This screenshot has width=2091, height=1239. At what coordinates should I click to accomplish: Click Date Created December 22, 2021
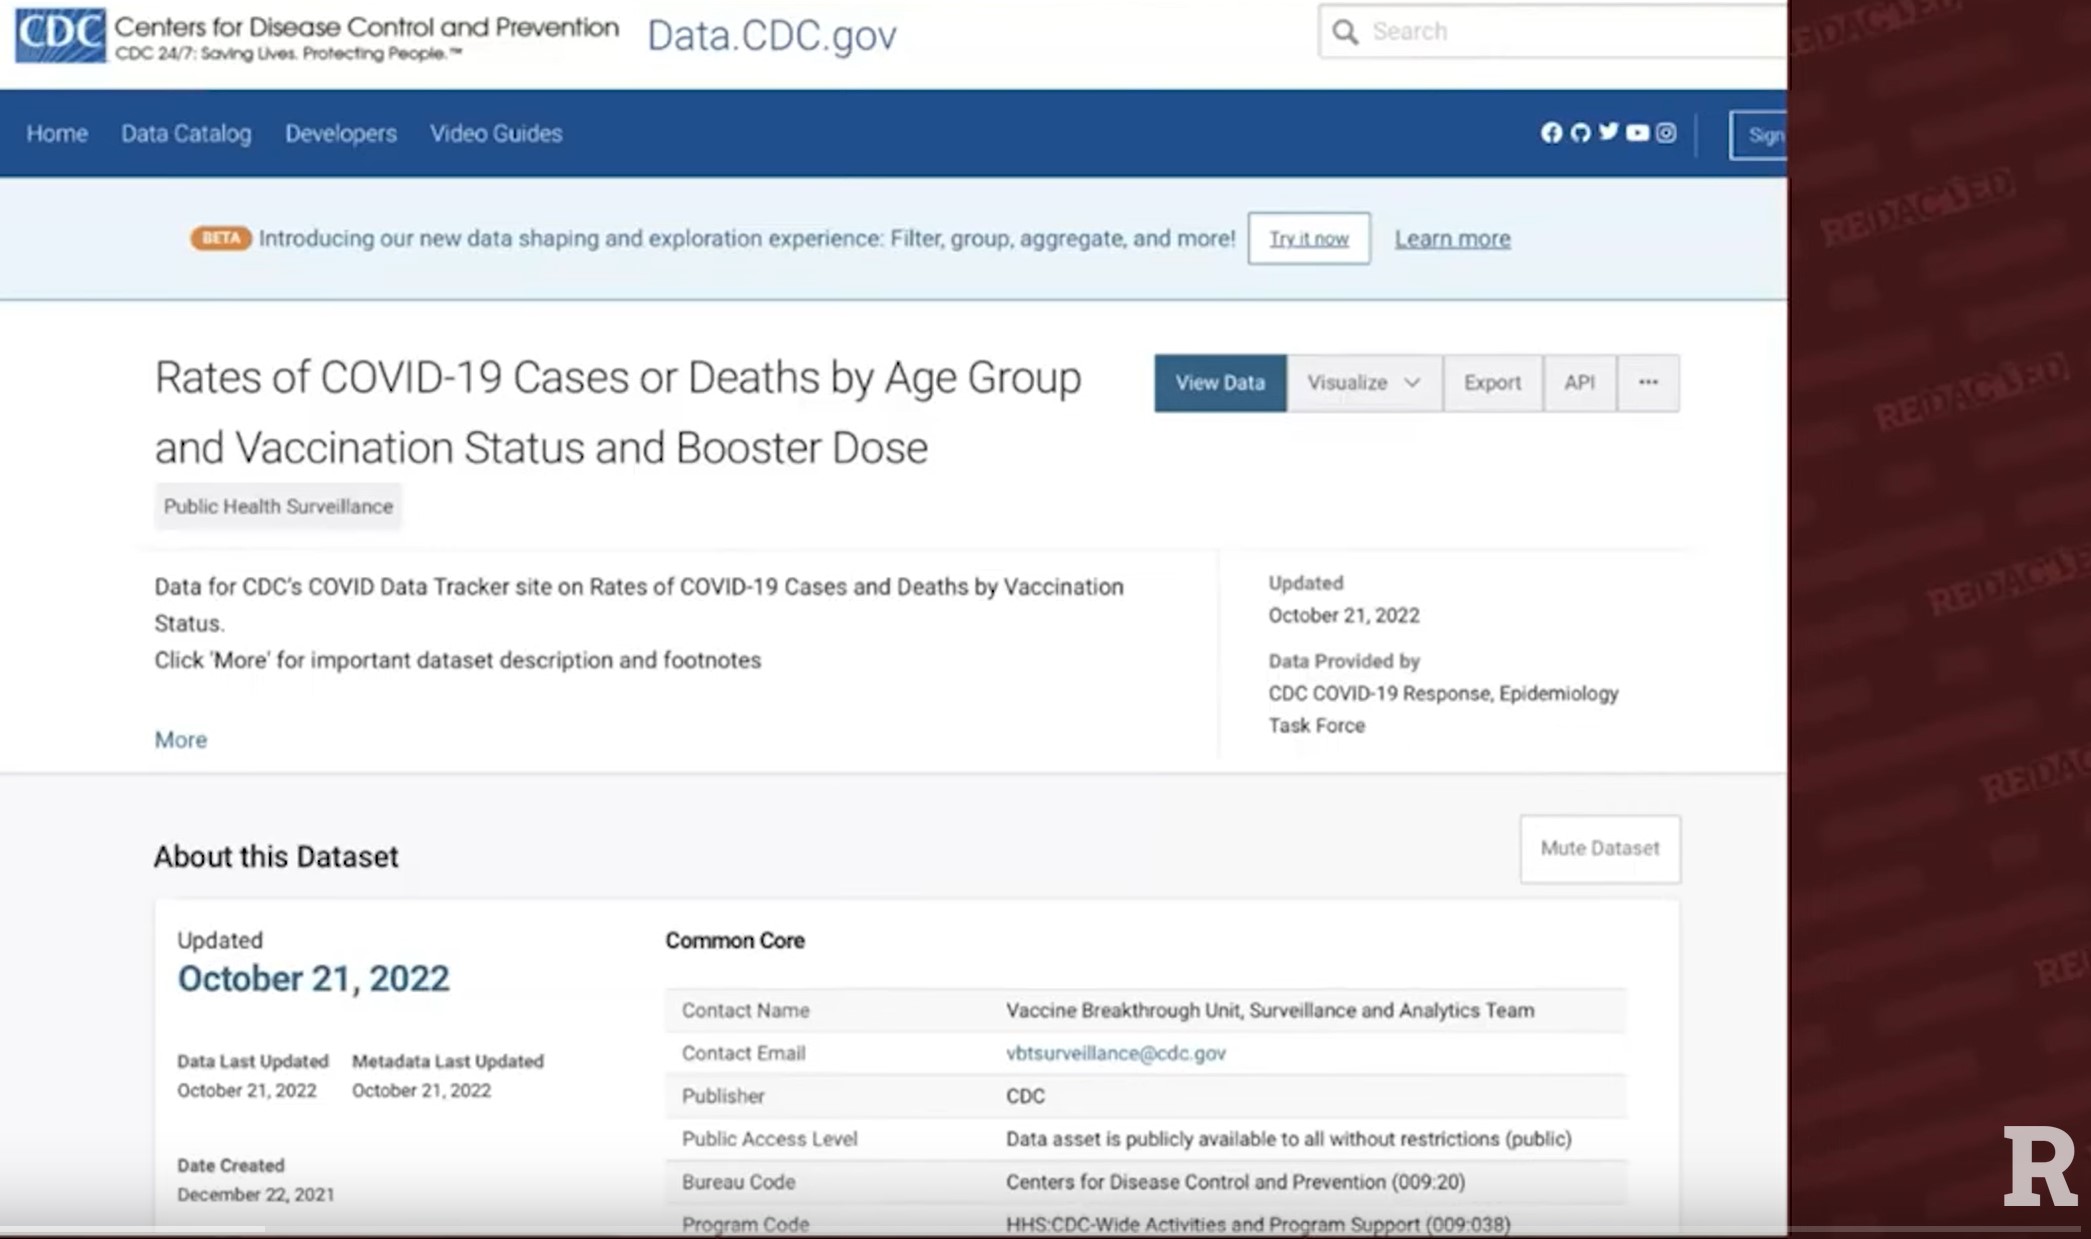click(x=256, y=1195)
